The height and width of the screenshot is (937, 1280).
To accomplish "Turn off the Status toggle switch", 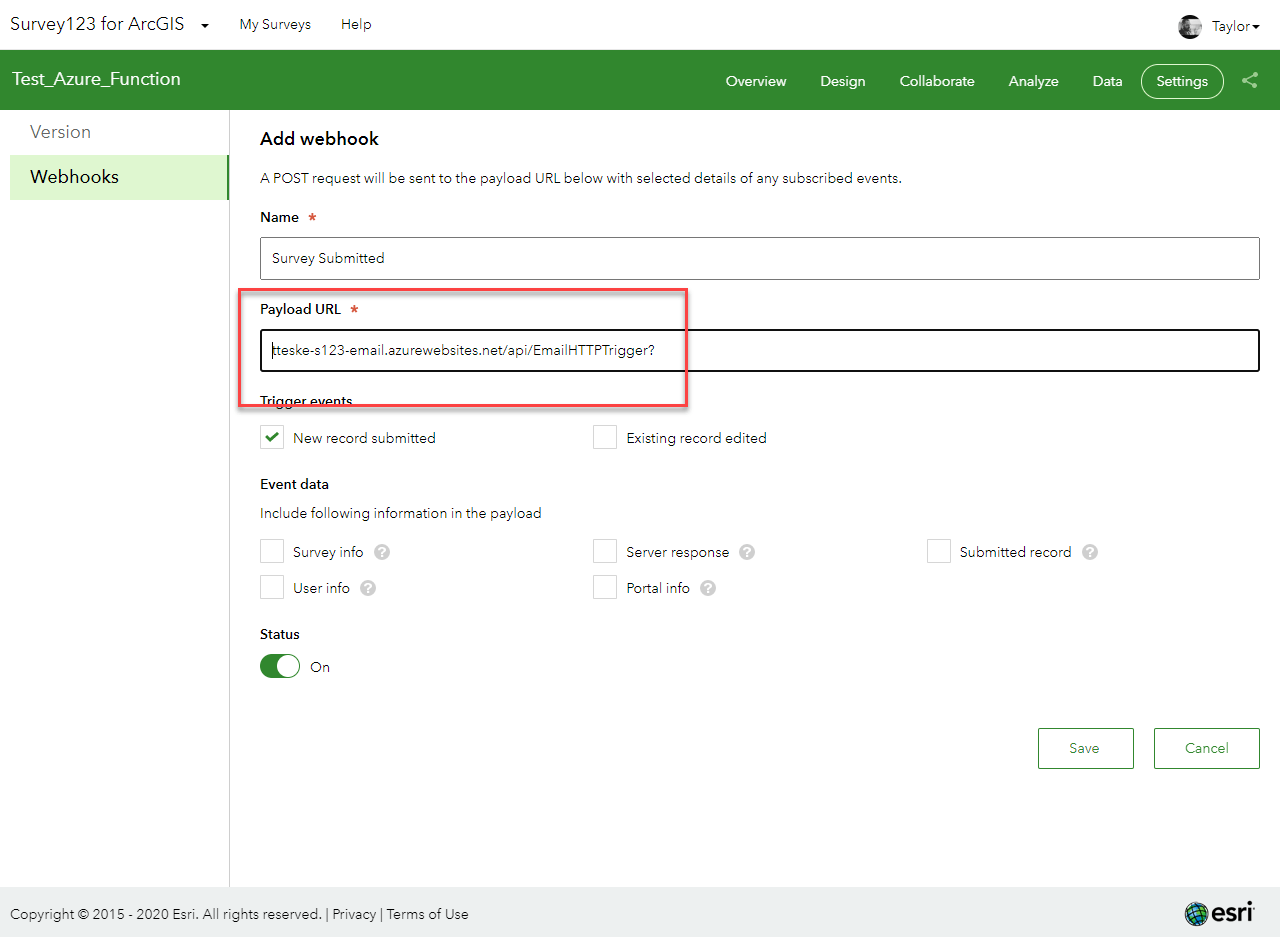I will coord(280,666).
